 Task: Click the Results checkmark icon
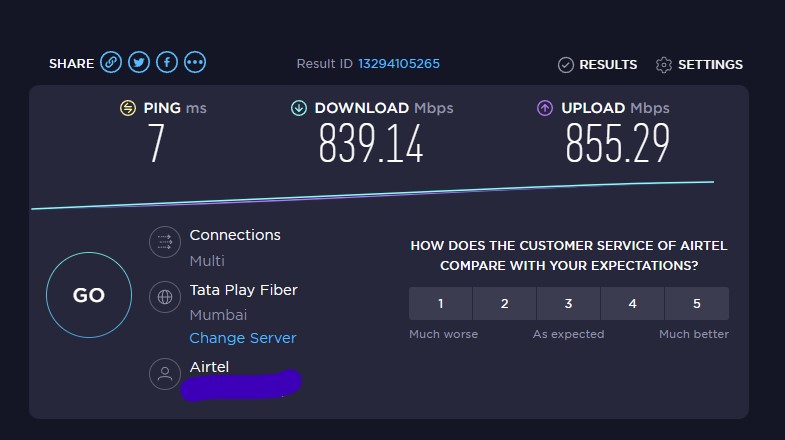coord(566,65)
